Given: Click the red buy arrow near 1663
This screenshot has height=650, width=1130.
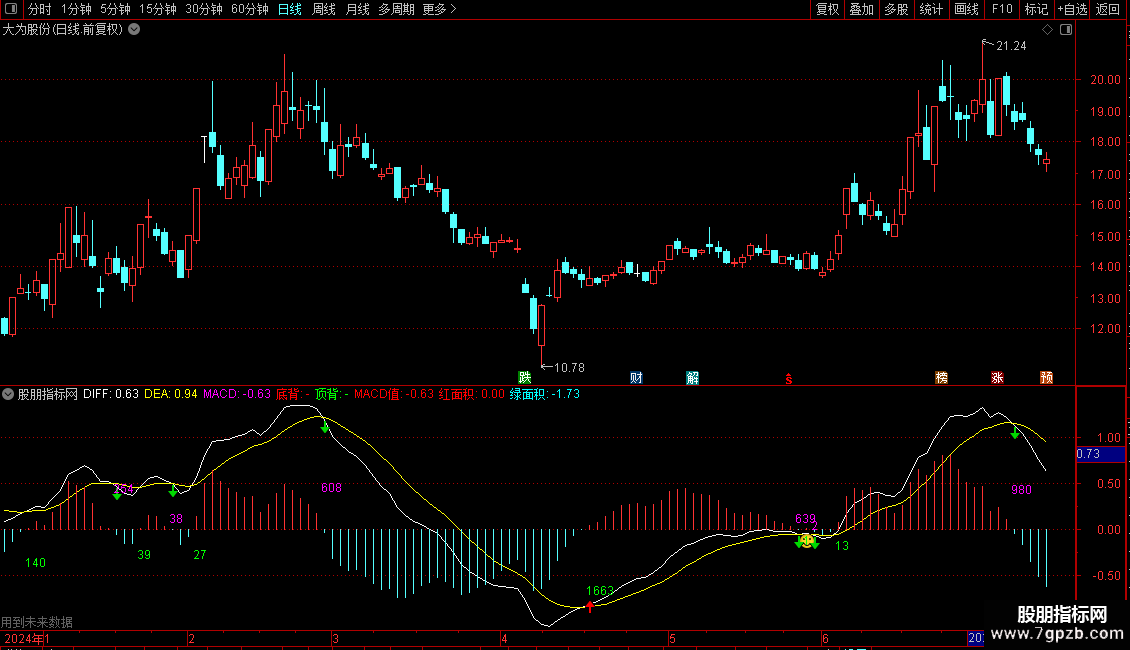Looking at the screenshot, I should (x=590, y=606).
